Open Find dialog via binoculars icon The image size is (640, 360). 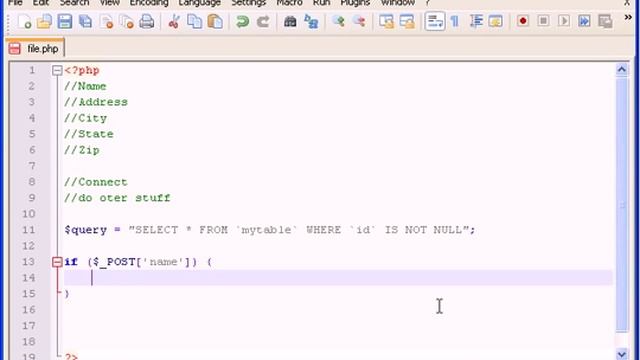(290, 21)
